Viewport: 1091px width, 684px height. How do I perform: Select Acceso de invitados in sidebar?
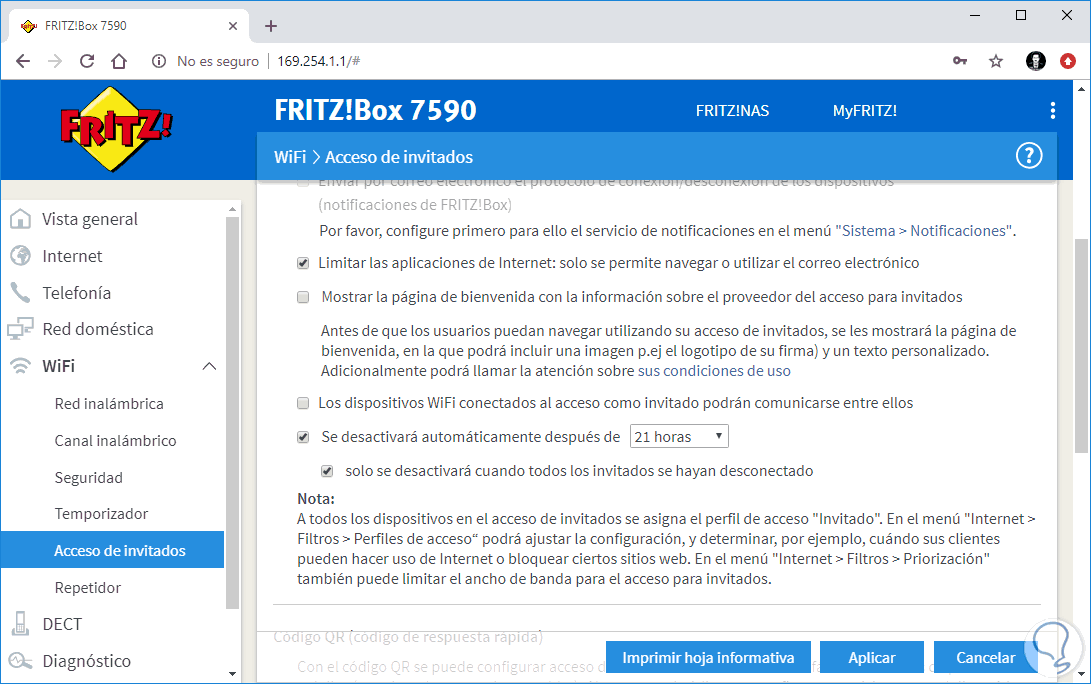(113, 550)
